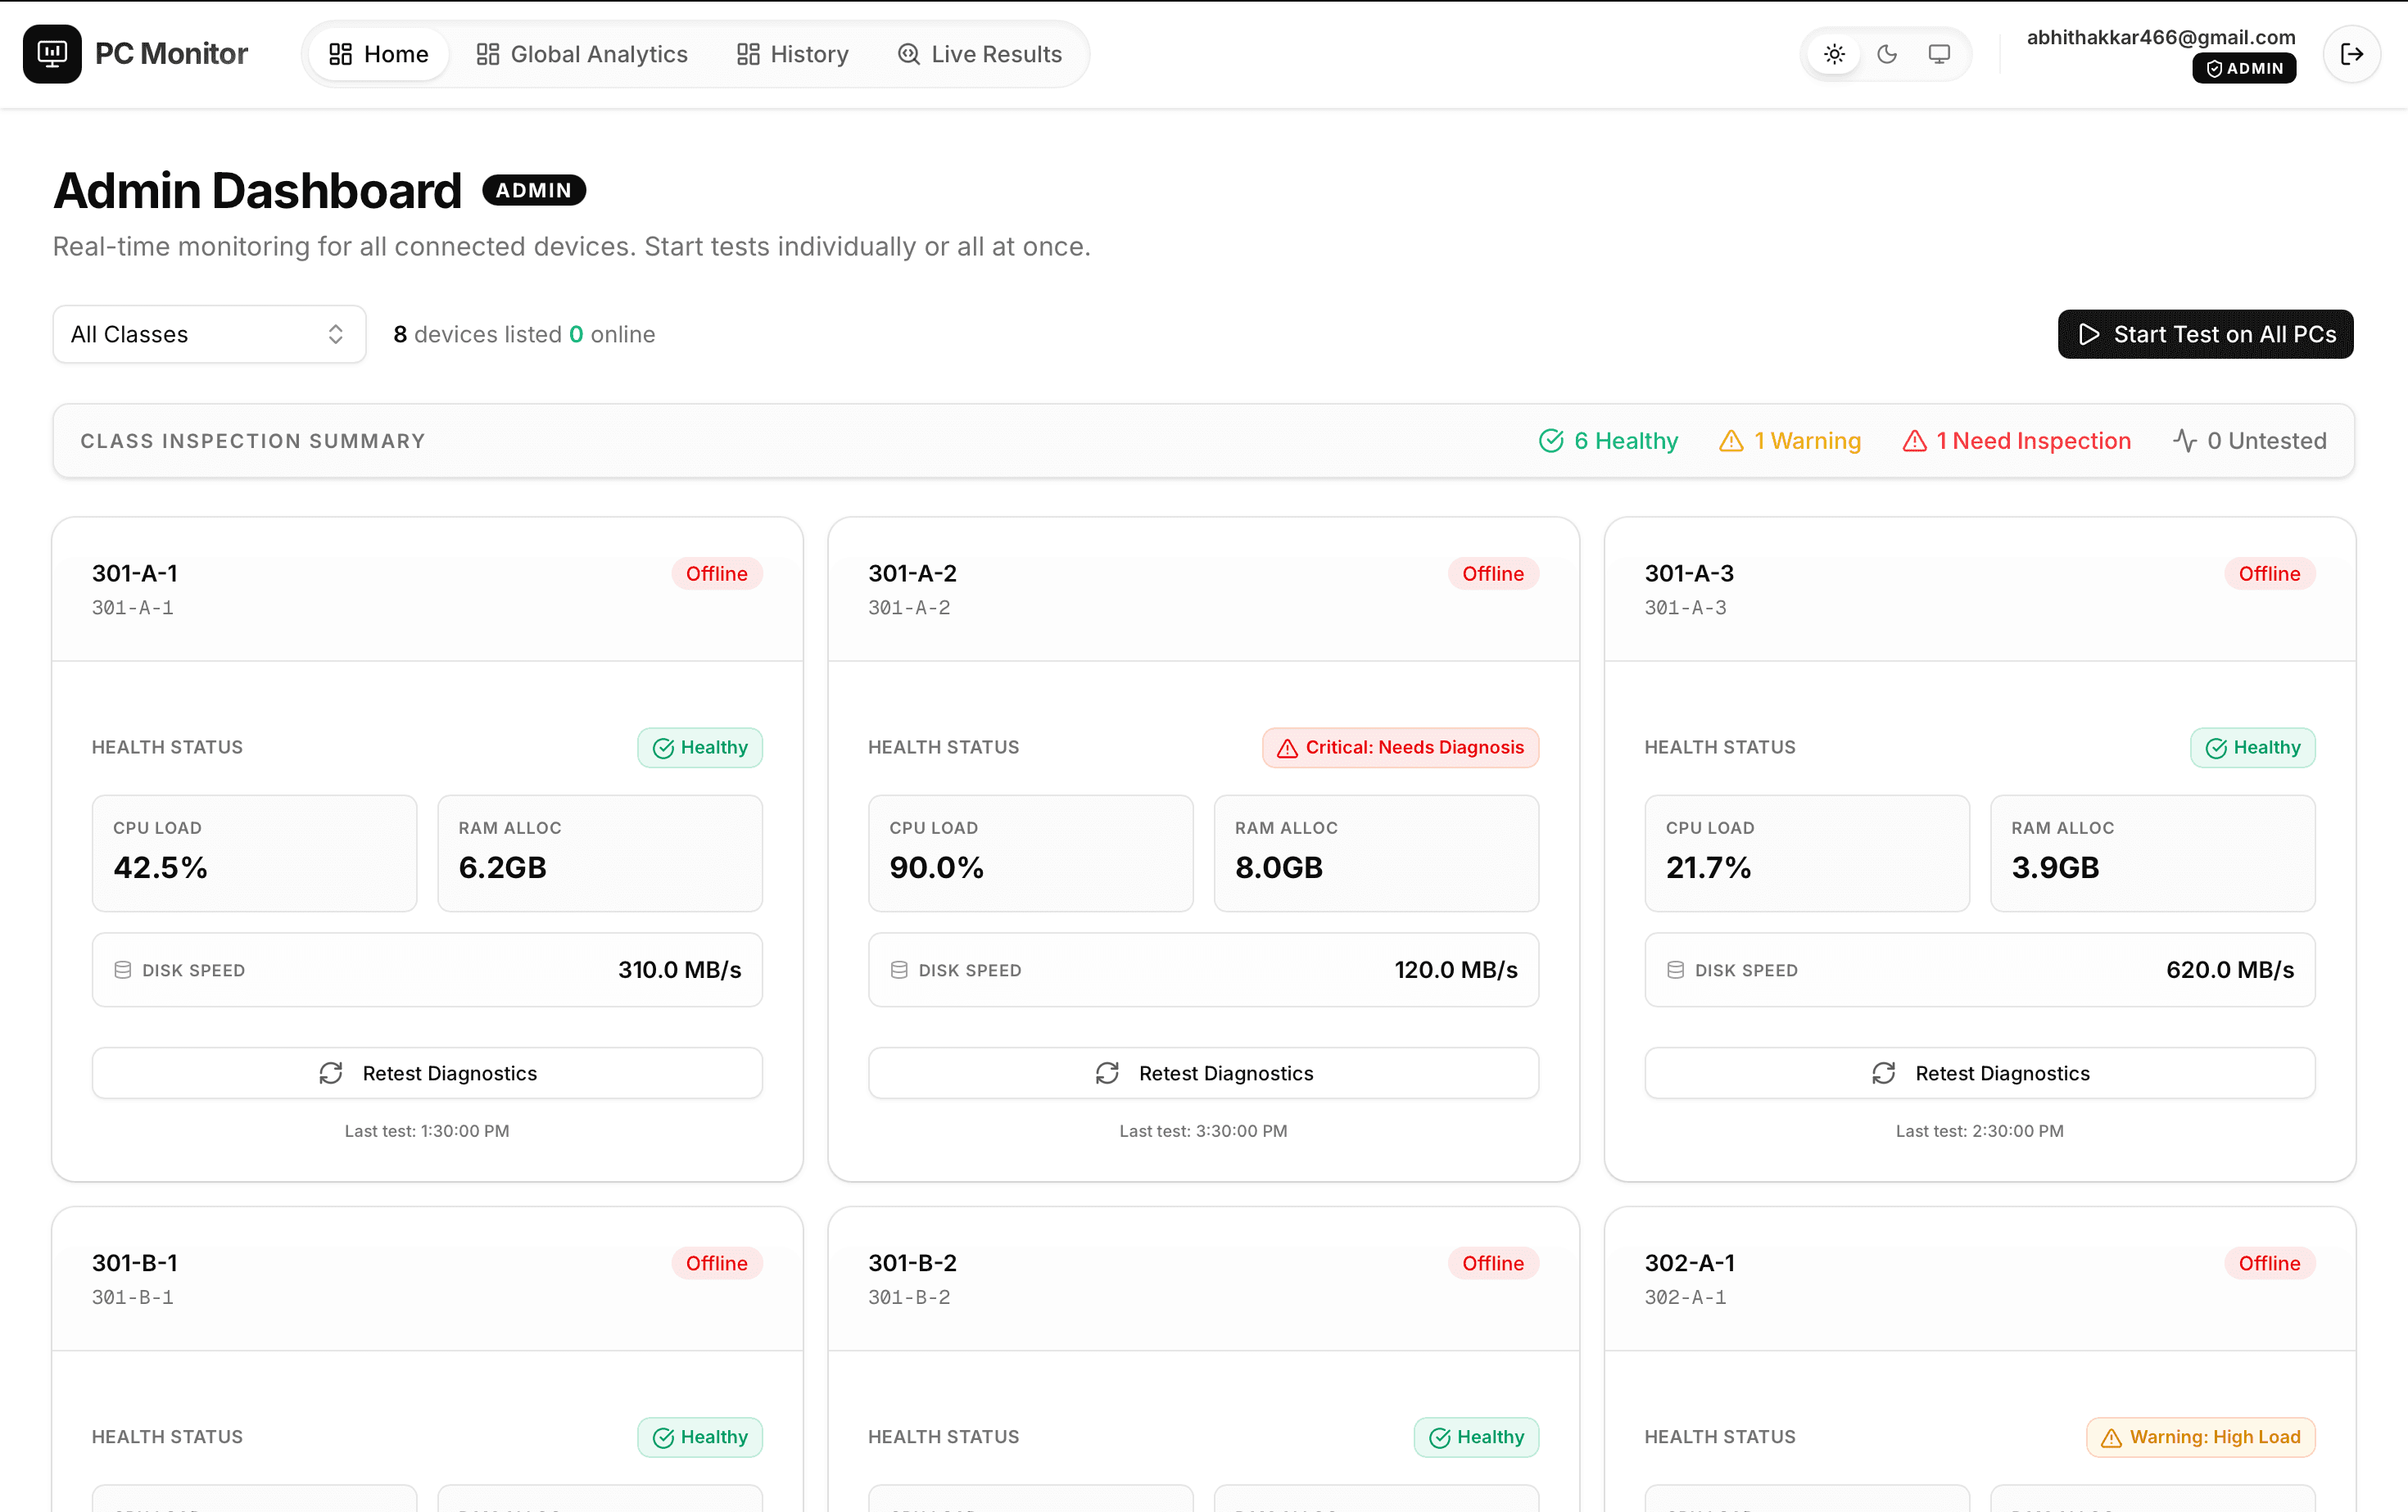Click the disk icon in 301-A-1 Disk Speed

pos(123,970)
